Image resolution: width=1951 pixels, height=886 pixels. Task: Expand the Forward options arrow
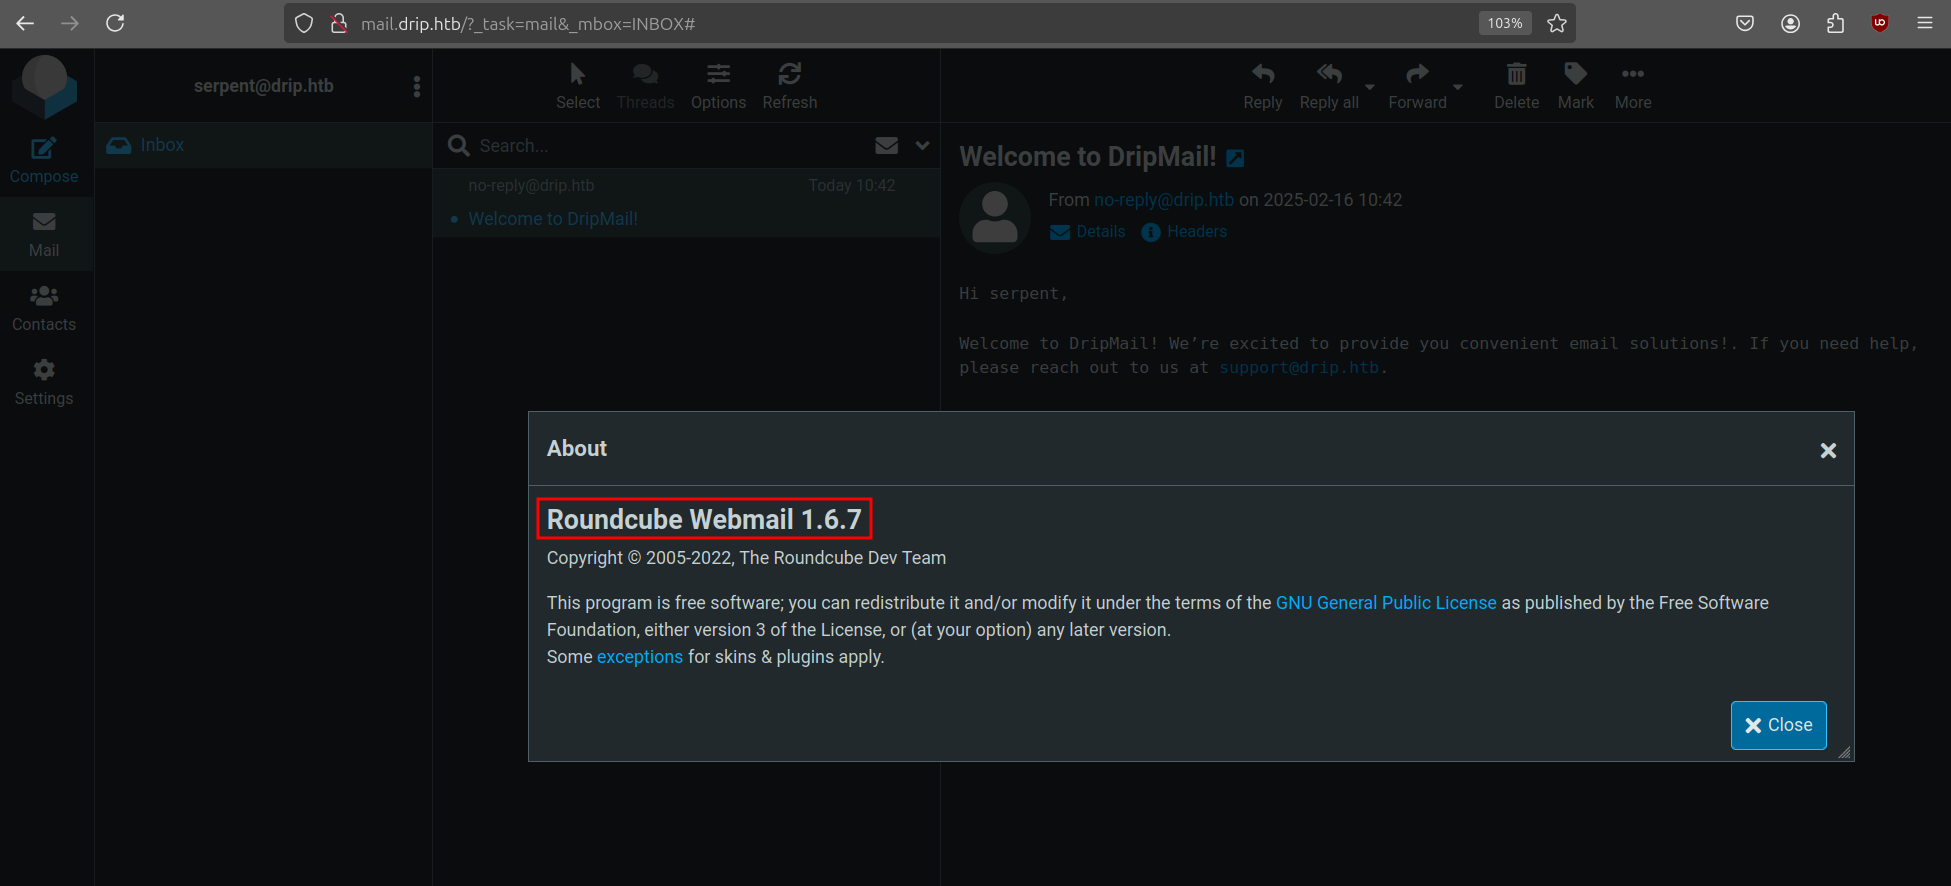(x=1458, y=87)
